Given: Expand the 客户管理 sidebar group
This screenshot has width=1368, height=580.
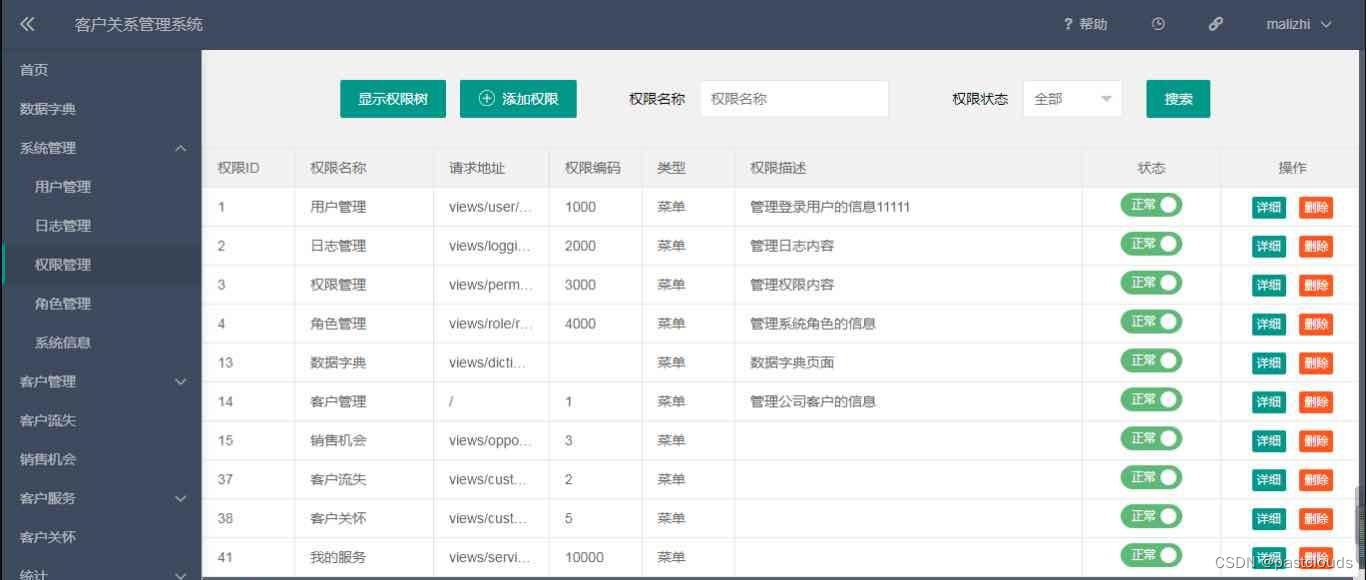Looking at the screenshot, I should (x=100, y=382).
